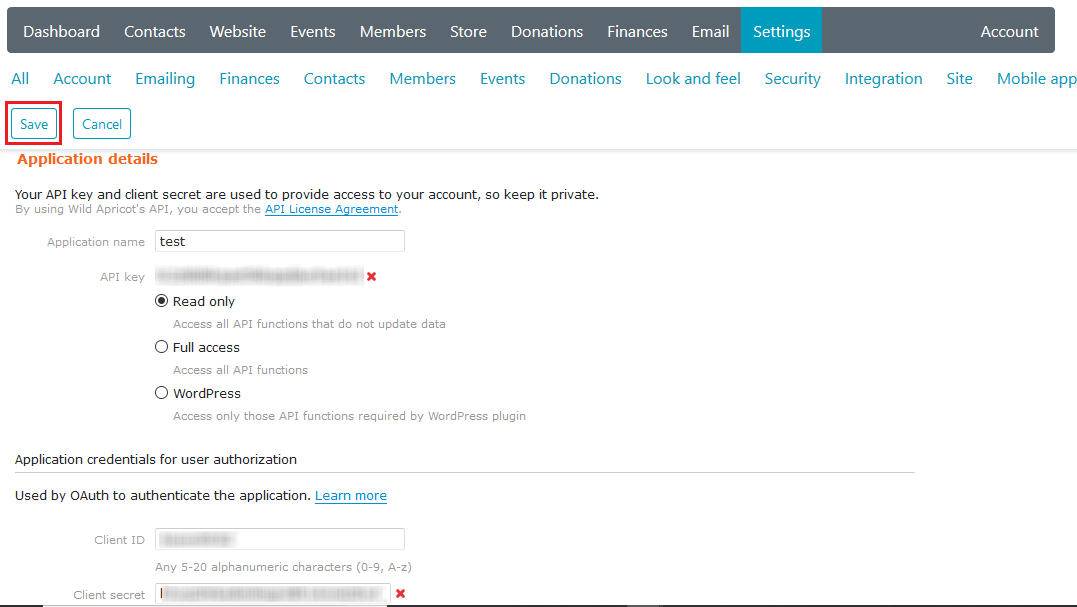Screen dimensions: 1077x607
Task: Cancel editing the application
Action: click(101, 123)
